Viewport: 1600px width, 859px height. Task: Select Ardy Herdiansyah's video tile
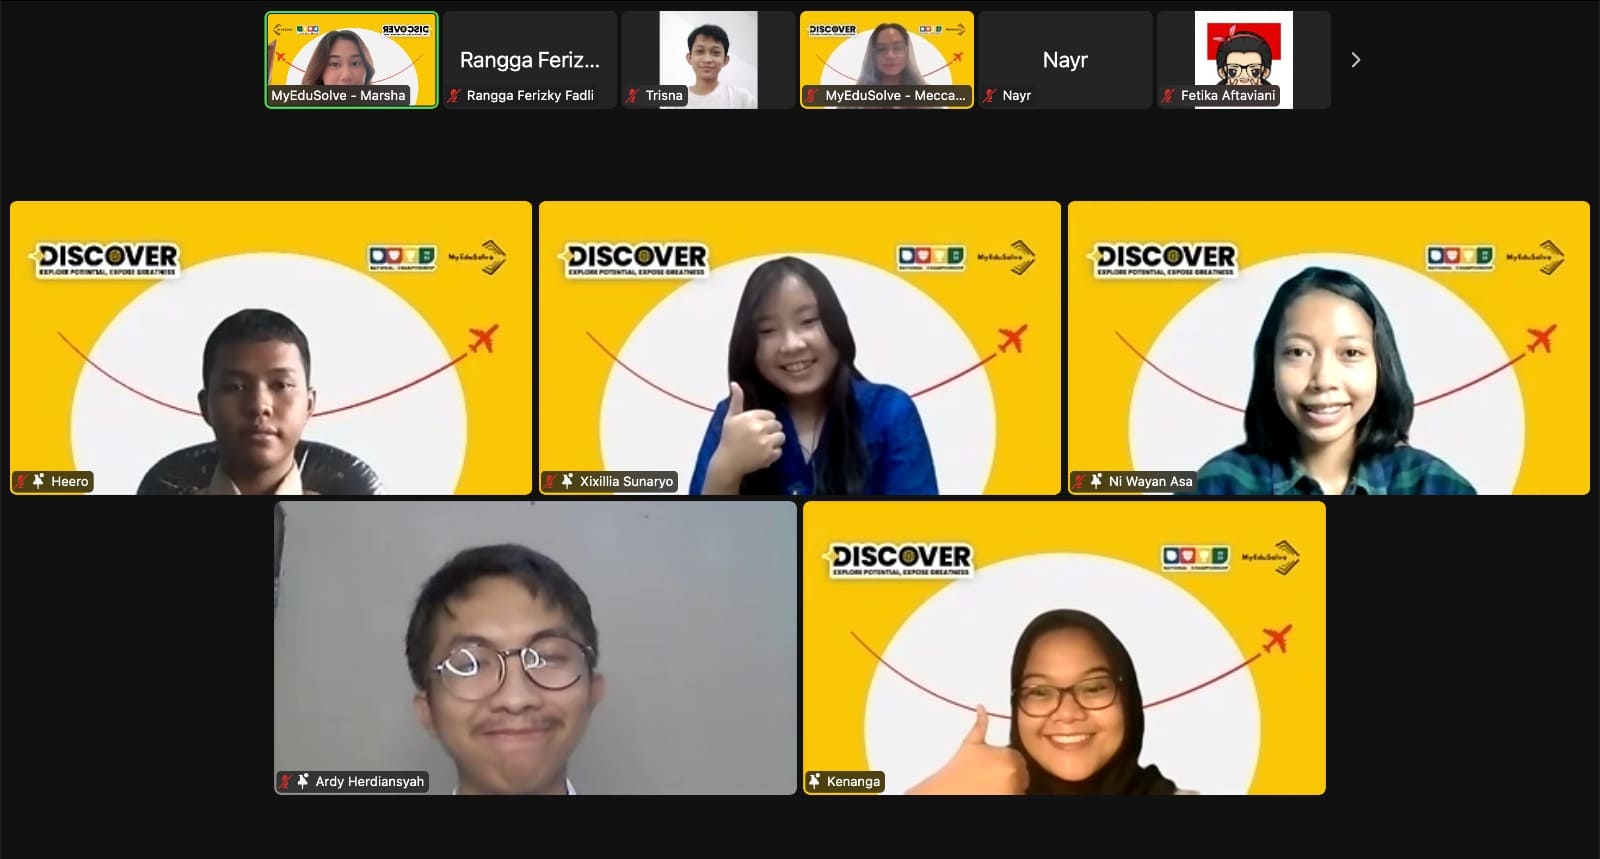535,640
